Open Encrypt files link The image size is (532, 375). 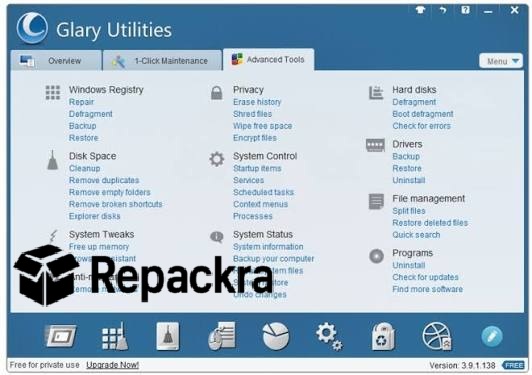[255, 138]
